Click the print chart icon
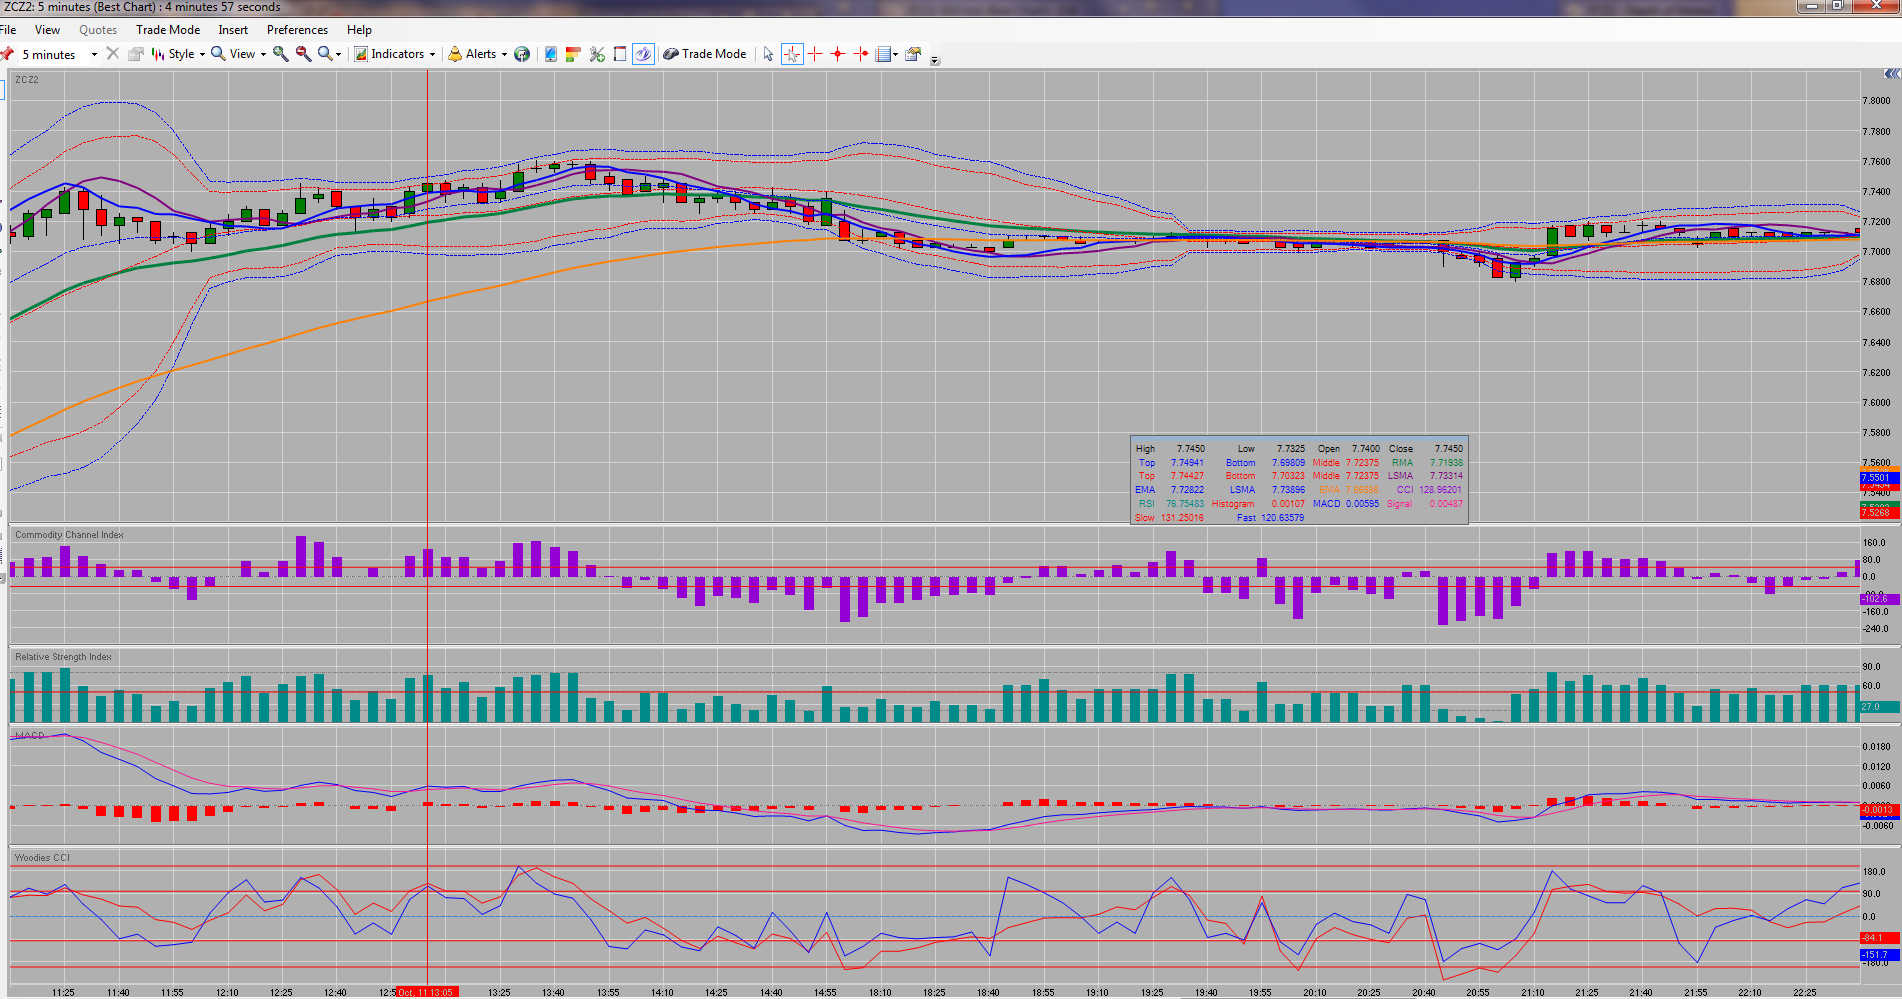Viewport: 1902px width, 999px height. coord(135,54)
